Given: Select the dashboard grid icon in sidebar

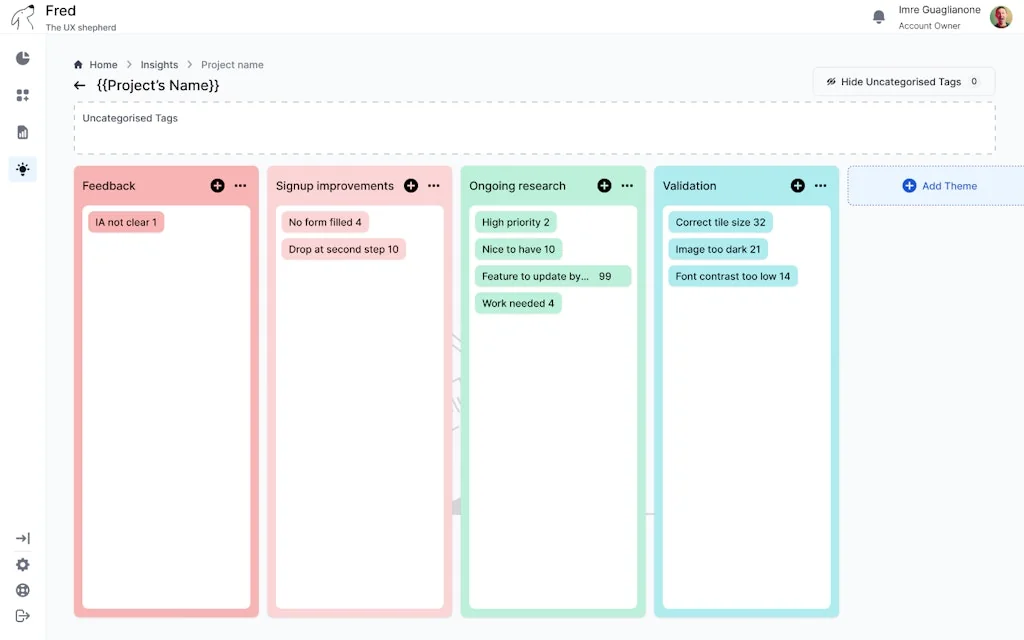Looking at the screenshot, I should [22, 95].
